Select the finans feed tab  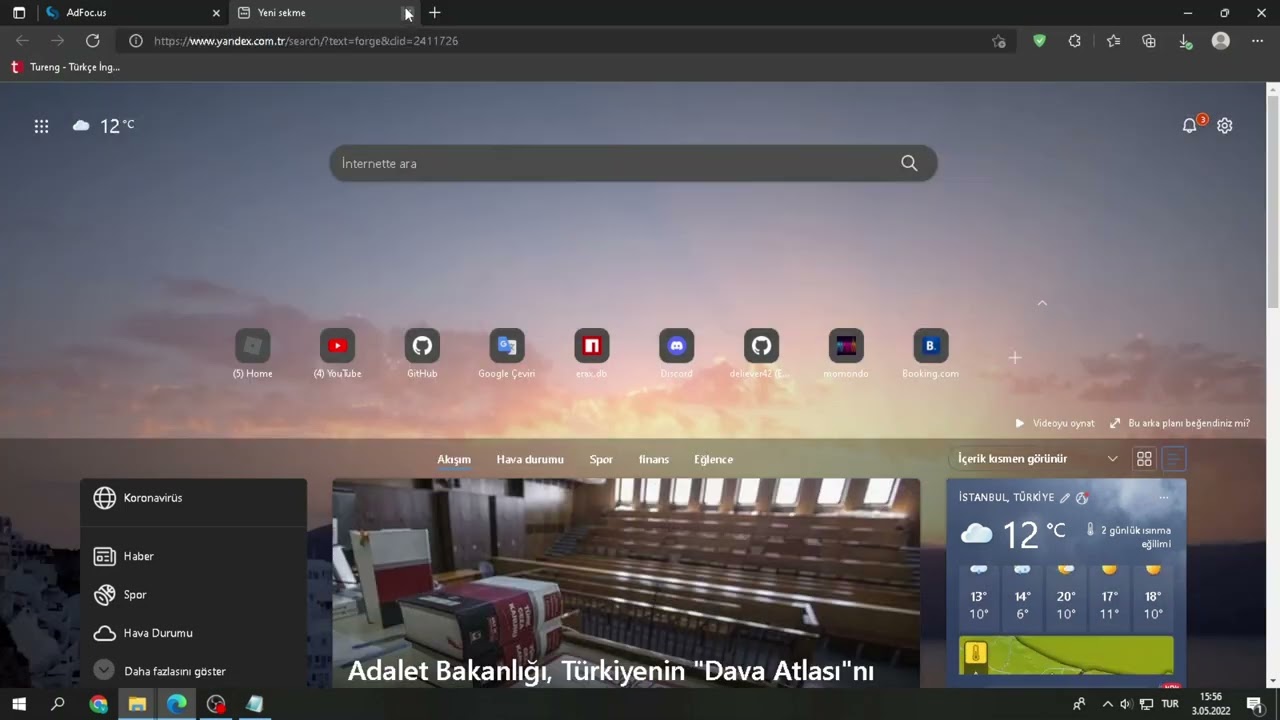coord(654,460)
